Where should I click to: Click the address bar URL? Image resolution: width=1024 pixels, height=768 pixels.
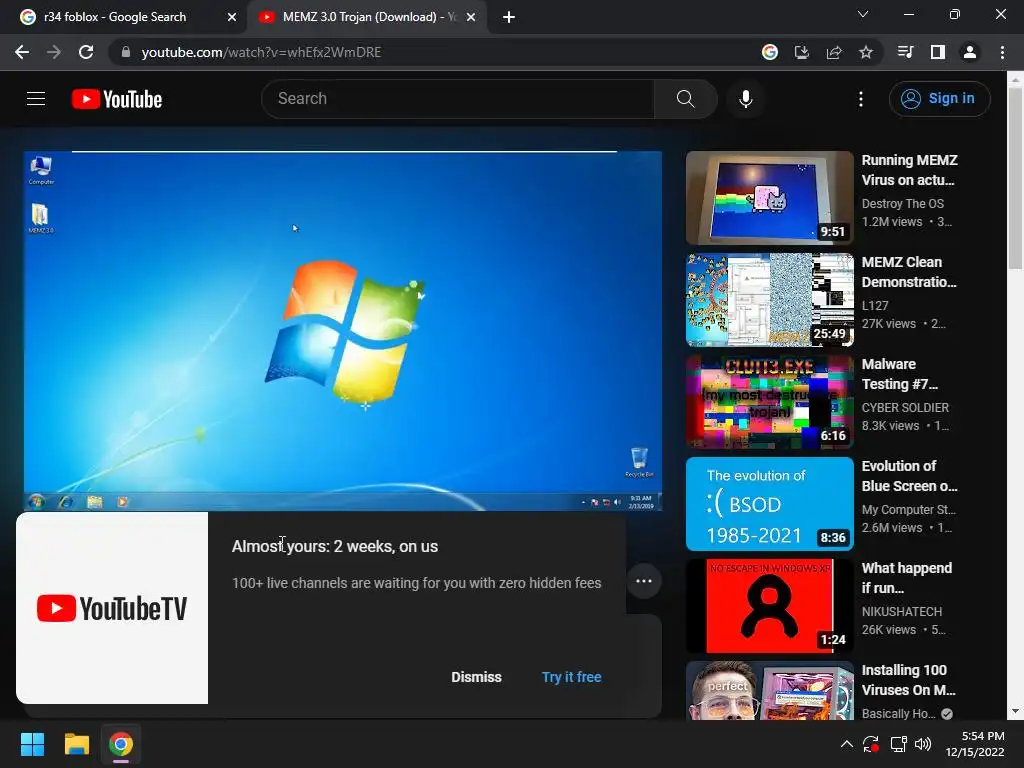[x=261, y=52]
